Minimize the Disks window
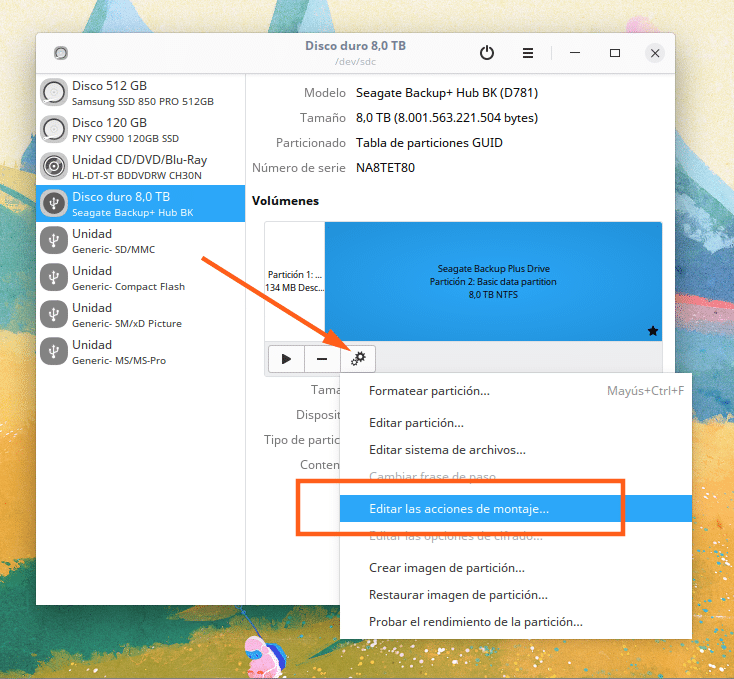Screen dimensions: 734x679 [575, 53]
